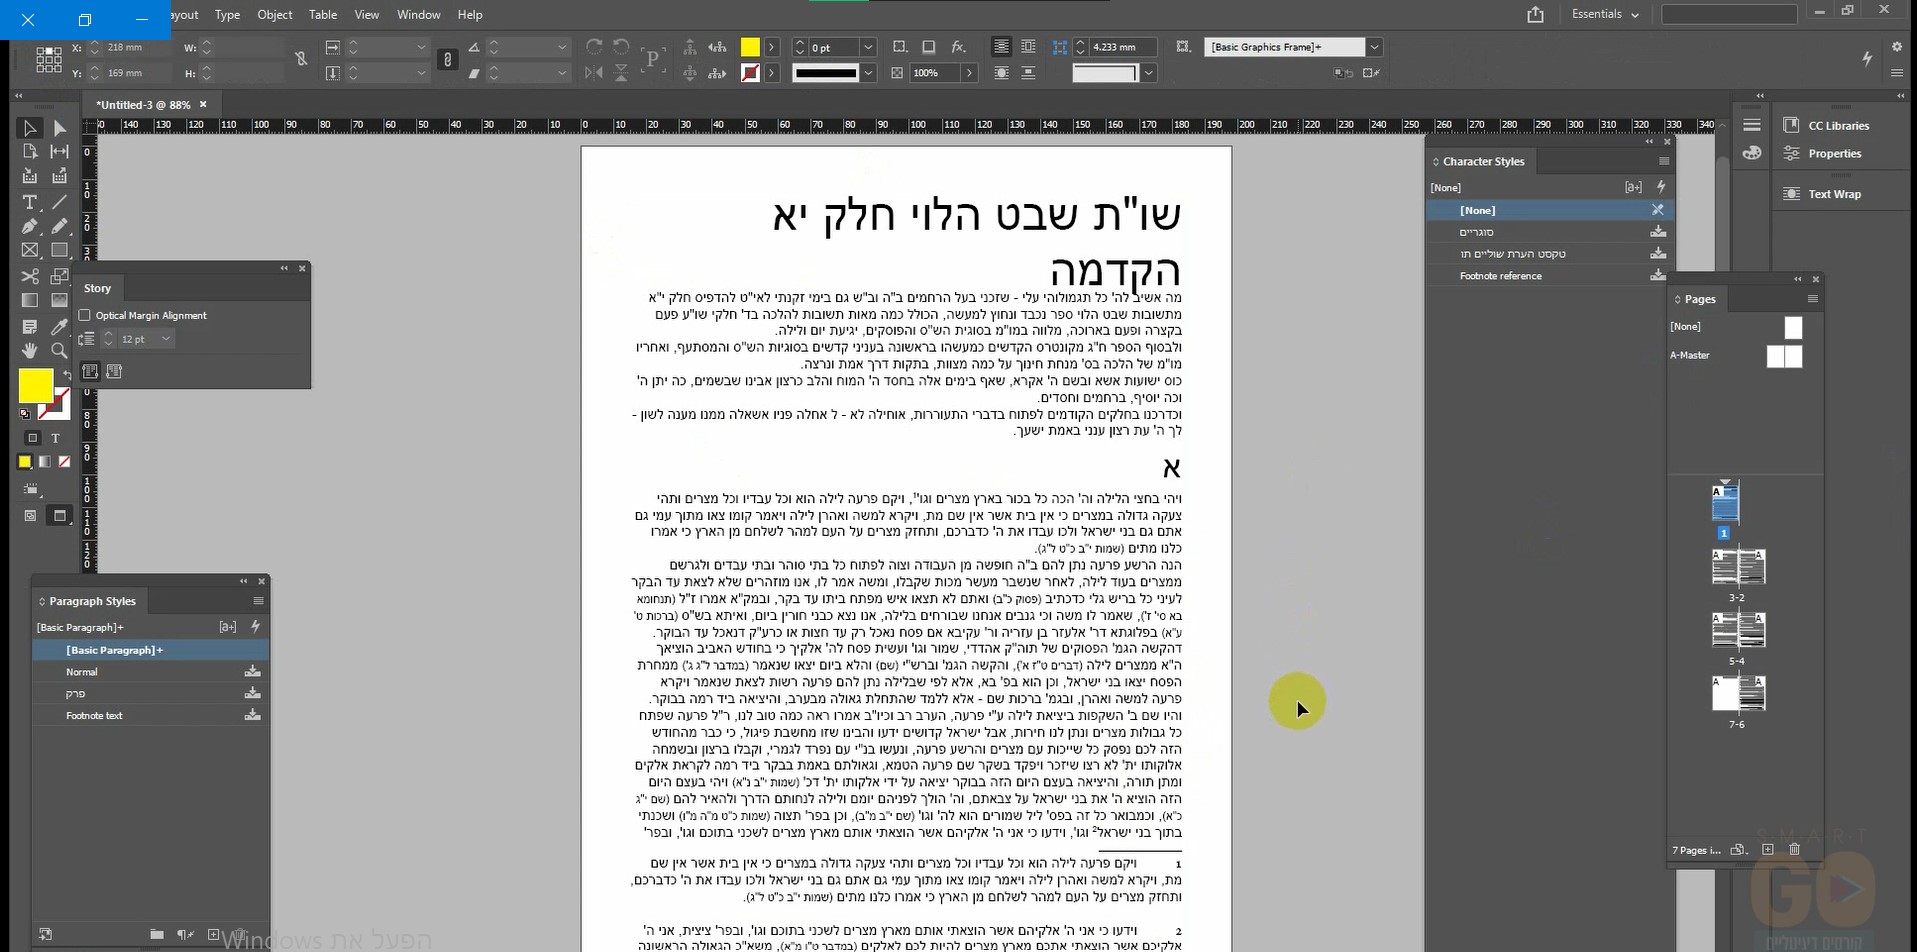Select the A-Master in Pages panel
Image resolution: width=1917 pixels, height=952 pixels.
[1691, 355]
